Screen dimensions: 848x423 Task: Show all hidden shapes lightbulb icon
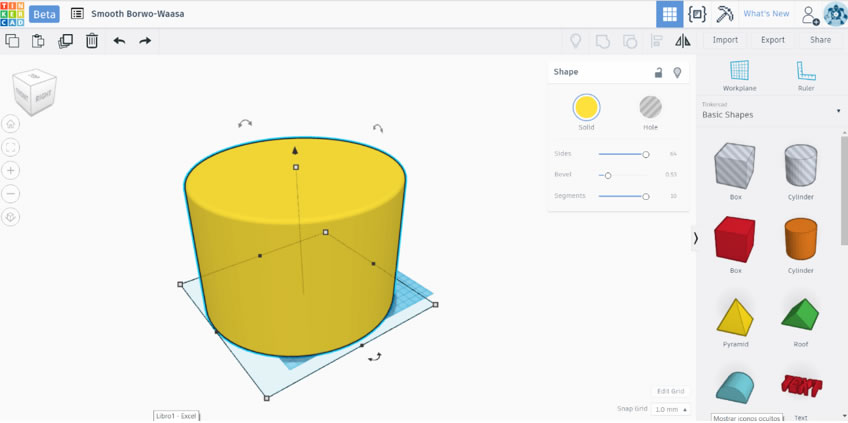tap(575, 41)
